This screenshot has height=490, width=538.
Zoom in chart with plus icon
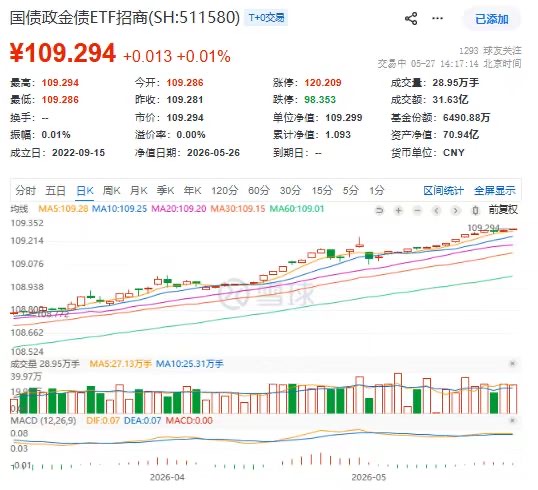tap(398, 210)
